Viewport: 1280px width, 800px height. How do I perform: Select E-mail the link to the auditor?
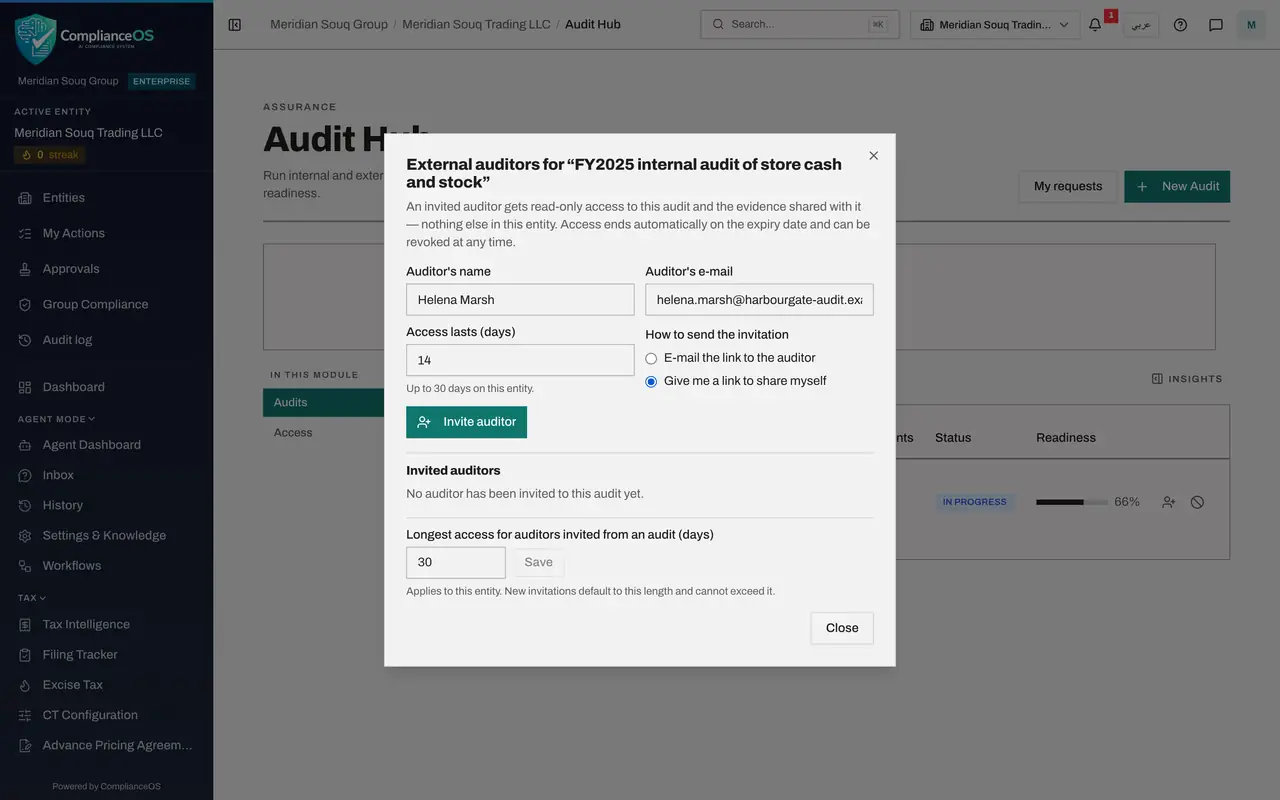(x=651, y=358)
